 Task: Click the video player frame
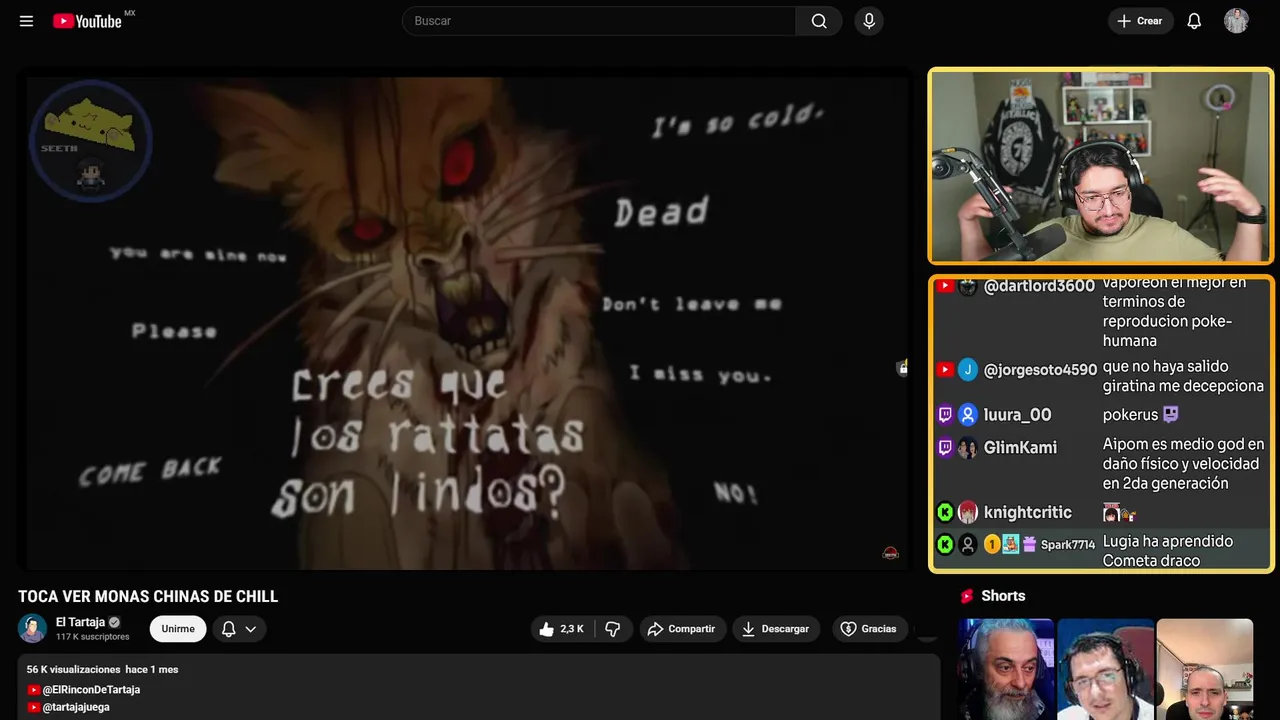click(467, 322)
